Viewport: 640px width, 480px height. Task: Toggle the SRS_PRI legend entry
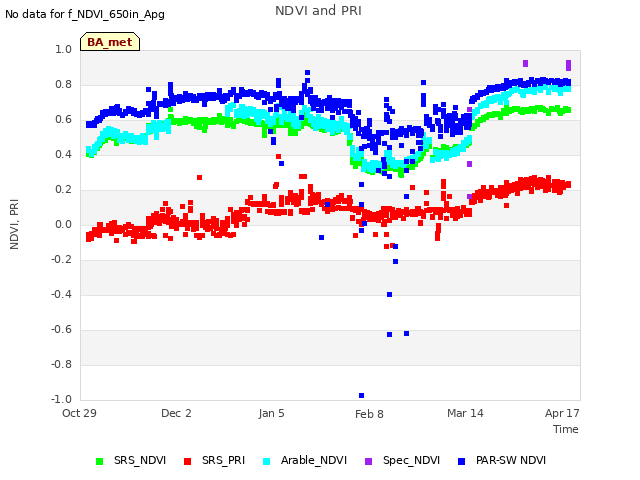214,461
